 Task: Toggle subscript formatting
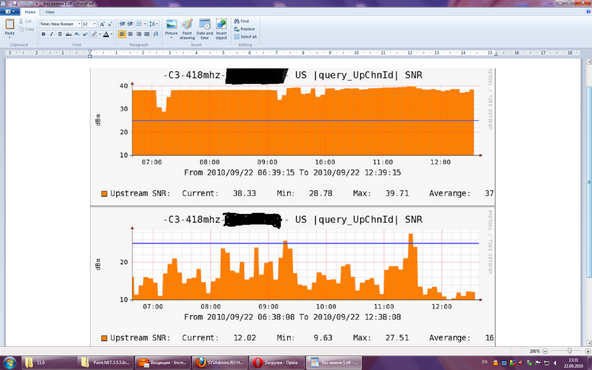click(x=77, y=34)
